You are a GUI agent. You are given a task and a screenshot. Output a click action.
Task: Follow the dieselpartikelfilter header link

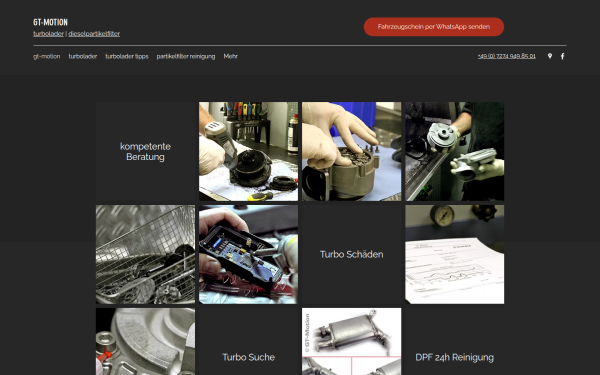[94, 34]
